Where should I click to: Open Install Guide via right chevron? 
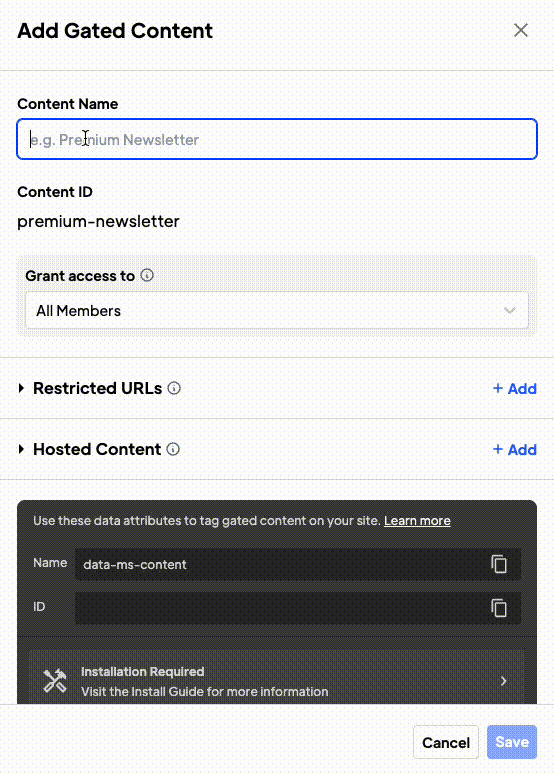[x=504, y=681]
